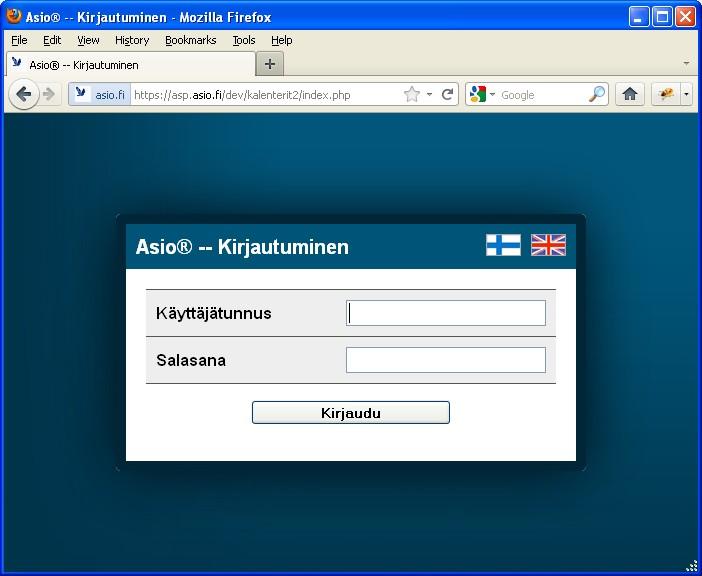Close the Firefox window
This screenshot has width=702, height=576.
tap(685, 17)
